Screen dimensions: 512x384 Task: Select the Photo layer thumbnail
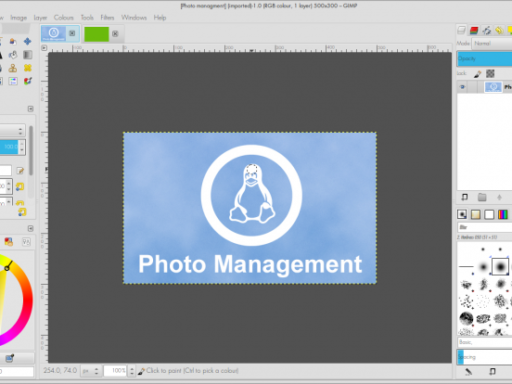493,87
